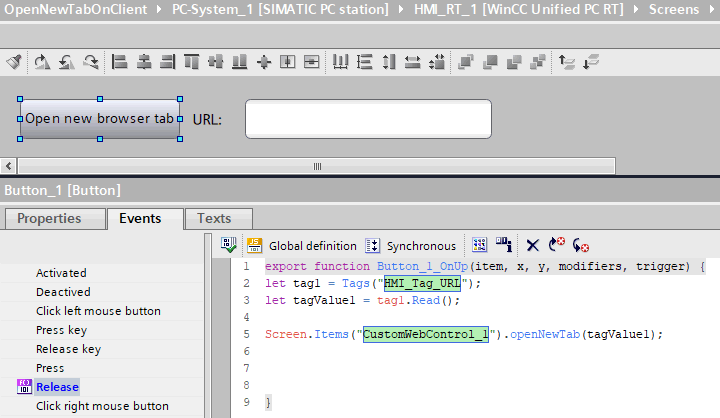
Task: Align selected objects to the bottom
Action: [239, 62]
